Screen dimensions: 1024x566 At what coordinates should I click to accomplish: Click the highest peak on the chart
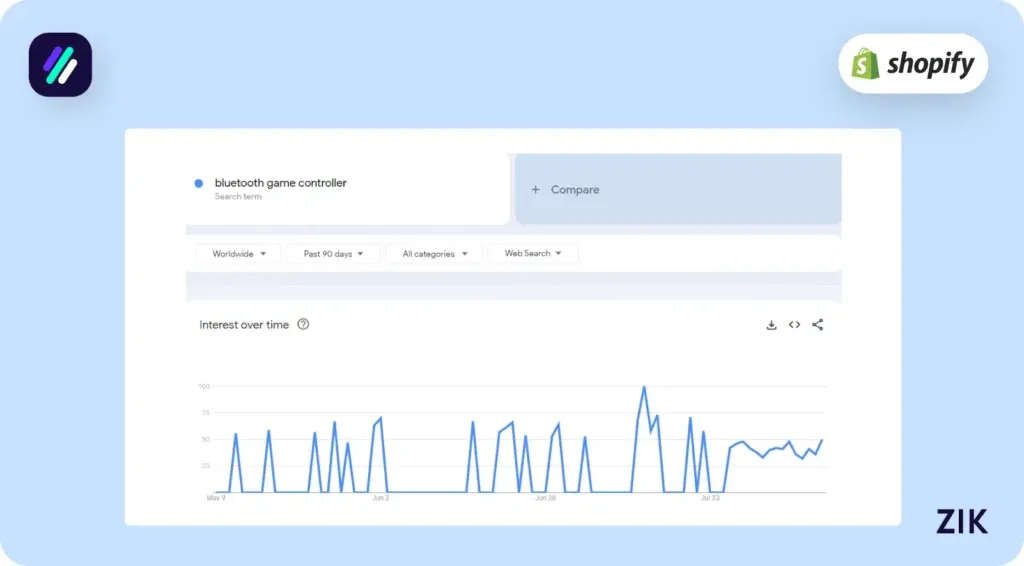644,387
